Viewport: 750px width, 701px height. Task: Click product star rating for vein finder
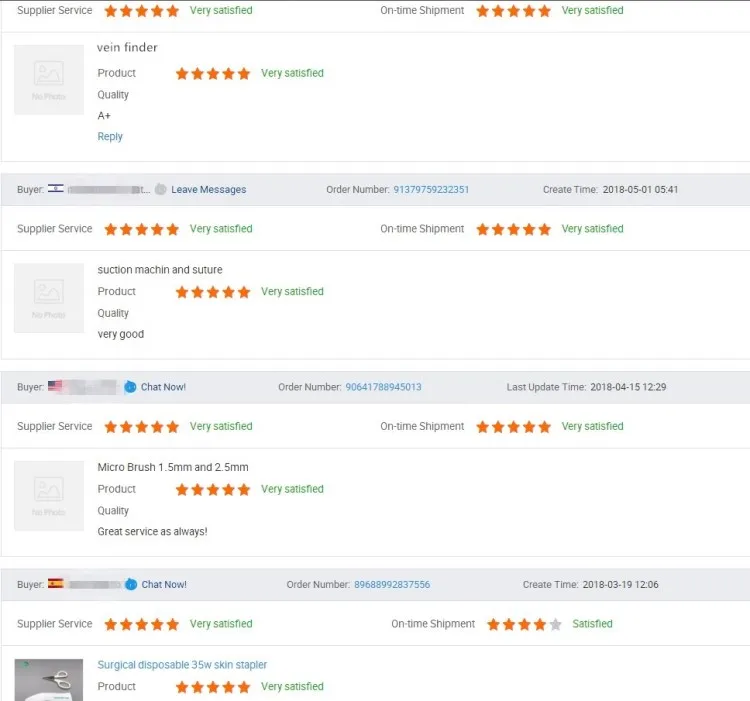213,74
